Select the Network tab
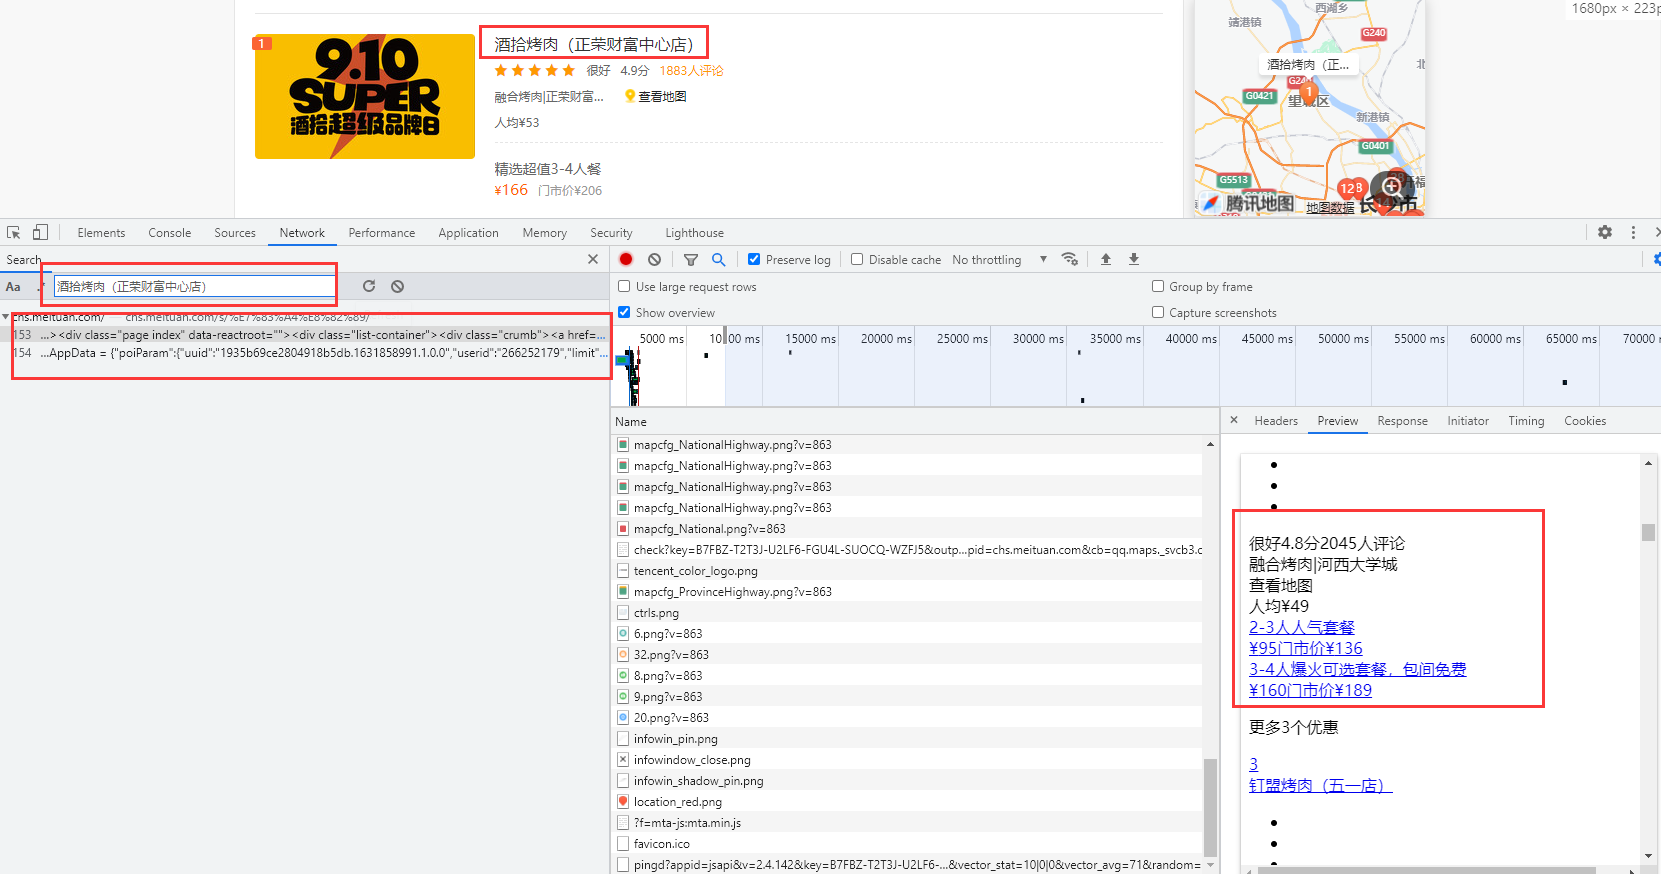 coord(302,233)
